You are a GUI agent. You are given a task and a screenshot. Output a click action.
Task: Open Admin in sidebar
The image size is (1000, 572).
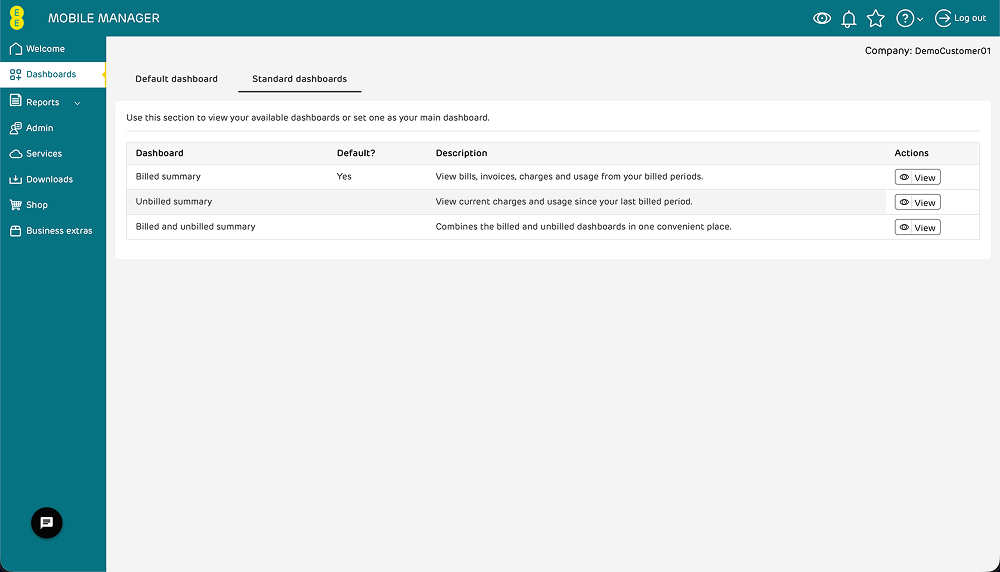(53, 128)
